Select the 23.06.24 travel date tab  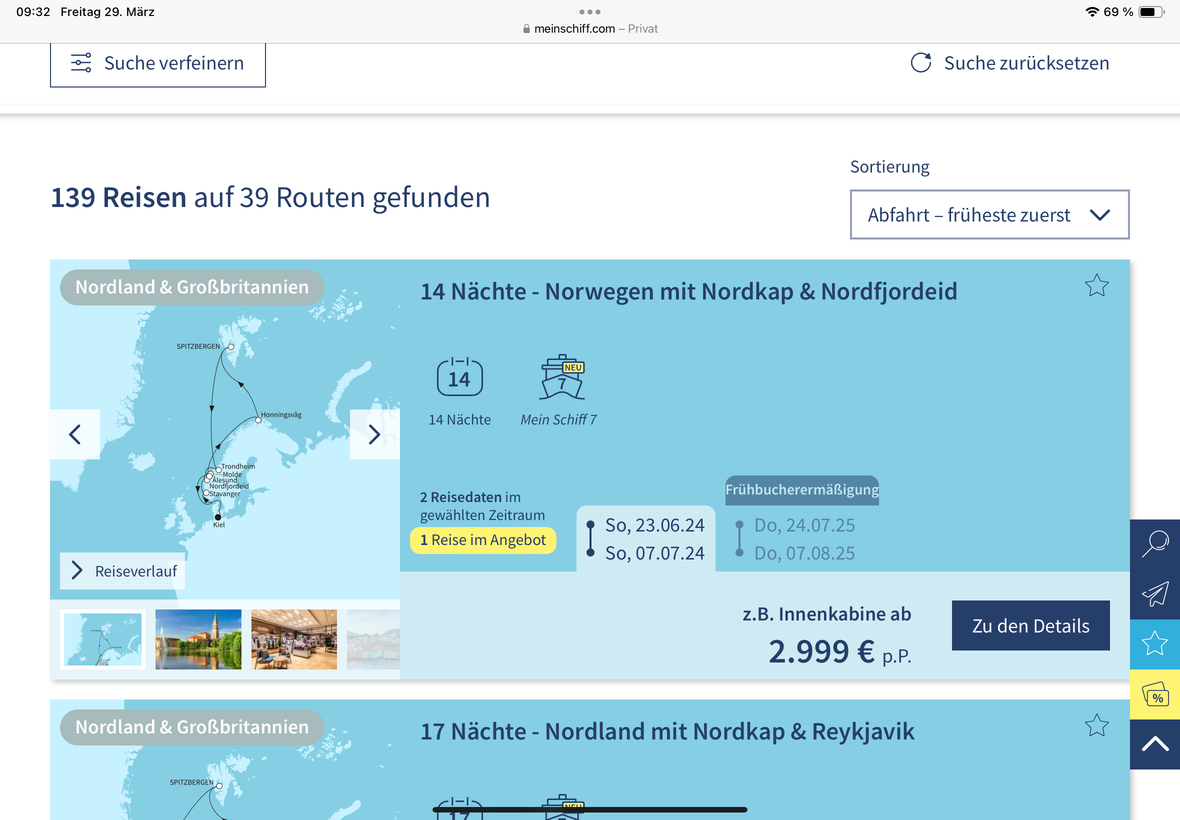coord(646,539)
